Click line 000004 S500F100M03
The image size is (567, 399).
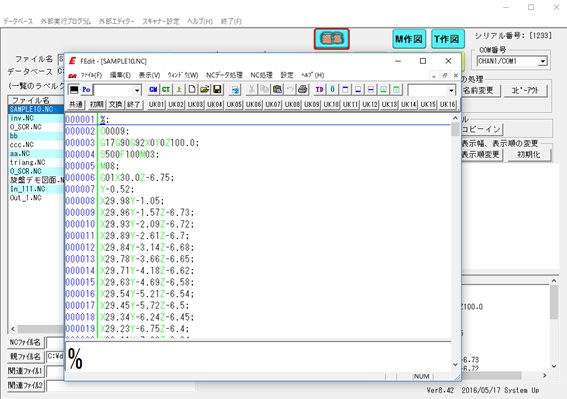coord(130,154)
